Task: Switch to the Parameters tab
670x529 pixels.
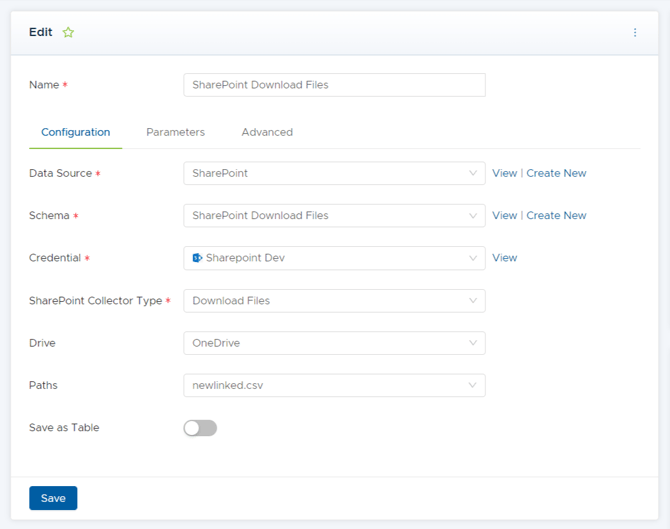Action: pos(175,132)
